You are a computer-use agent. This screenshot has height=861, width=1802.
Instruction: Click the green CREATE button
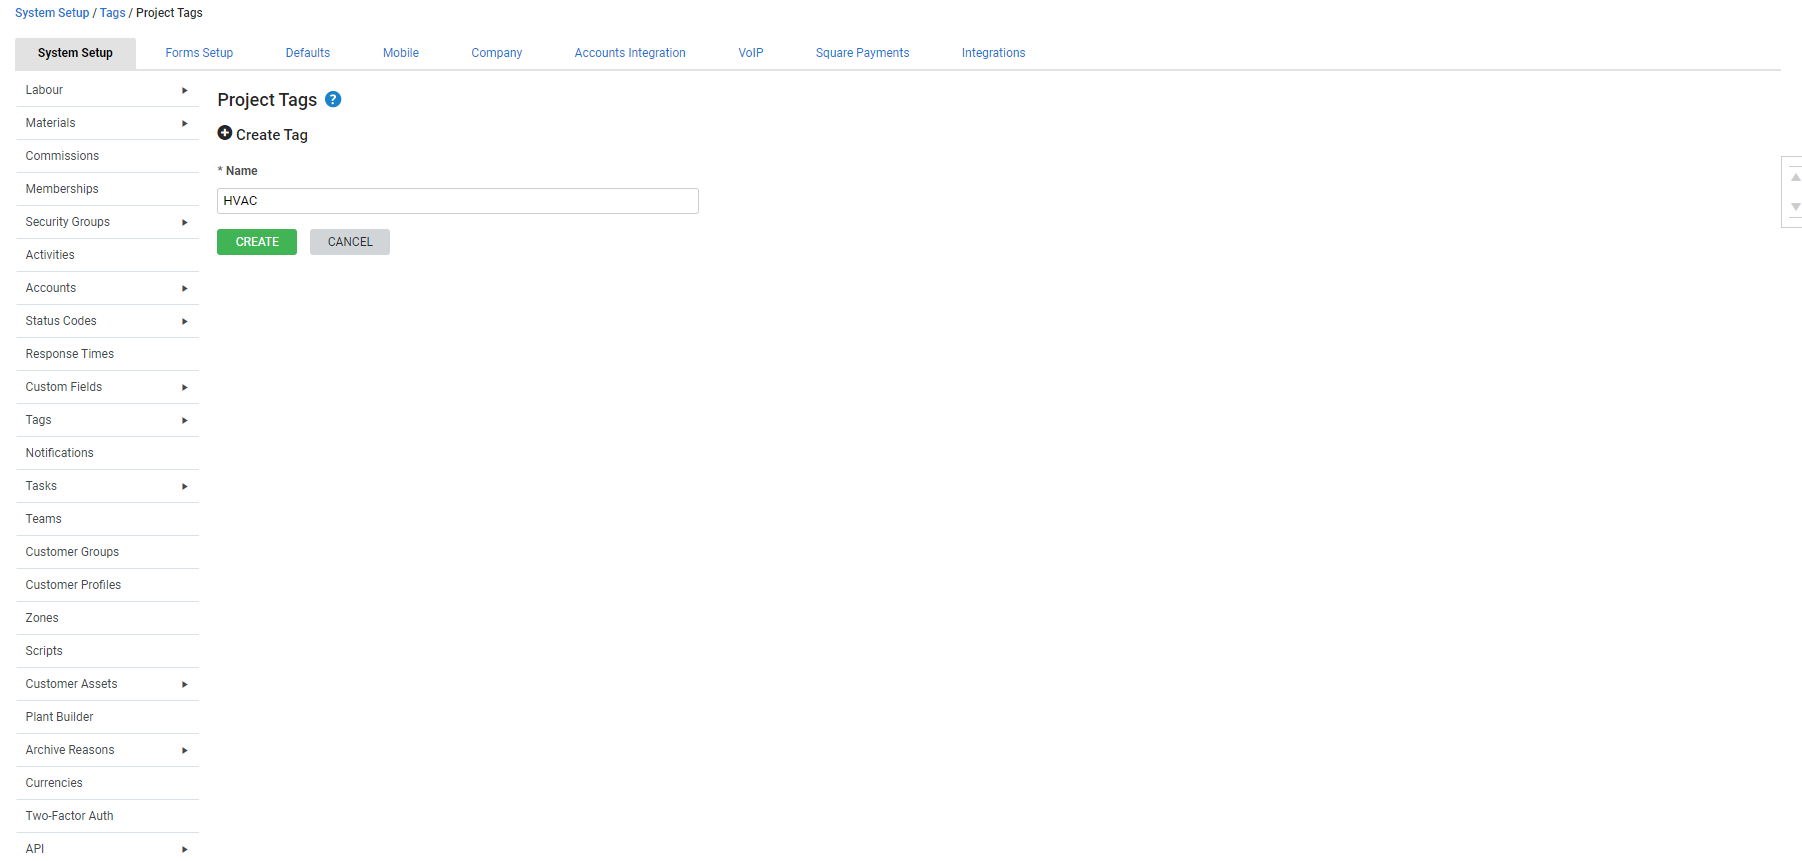pos(257,242)
